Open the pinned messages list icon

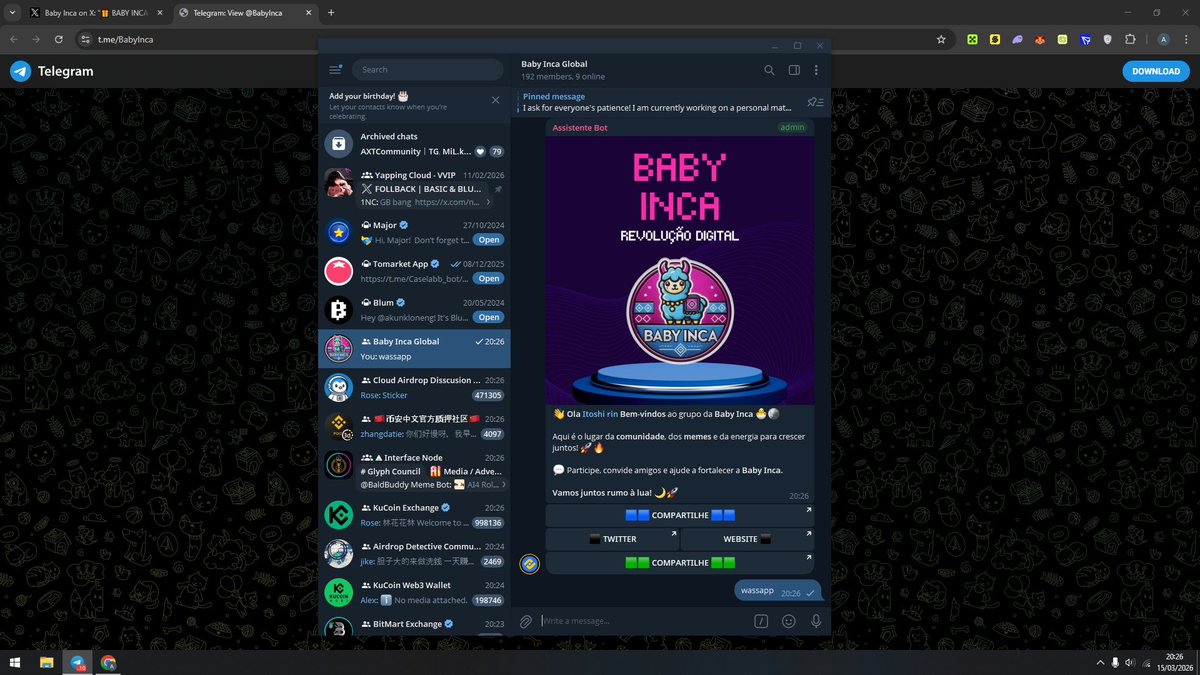pos(815,102)
